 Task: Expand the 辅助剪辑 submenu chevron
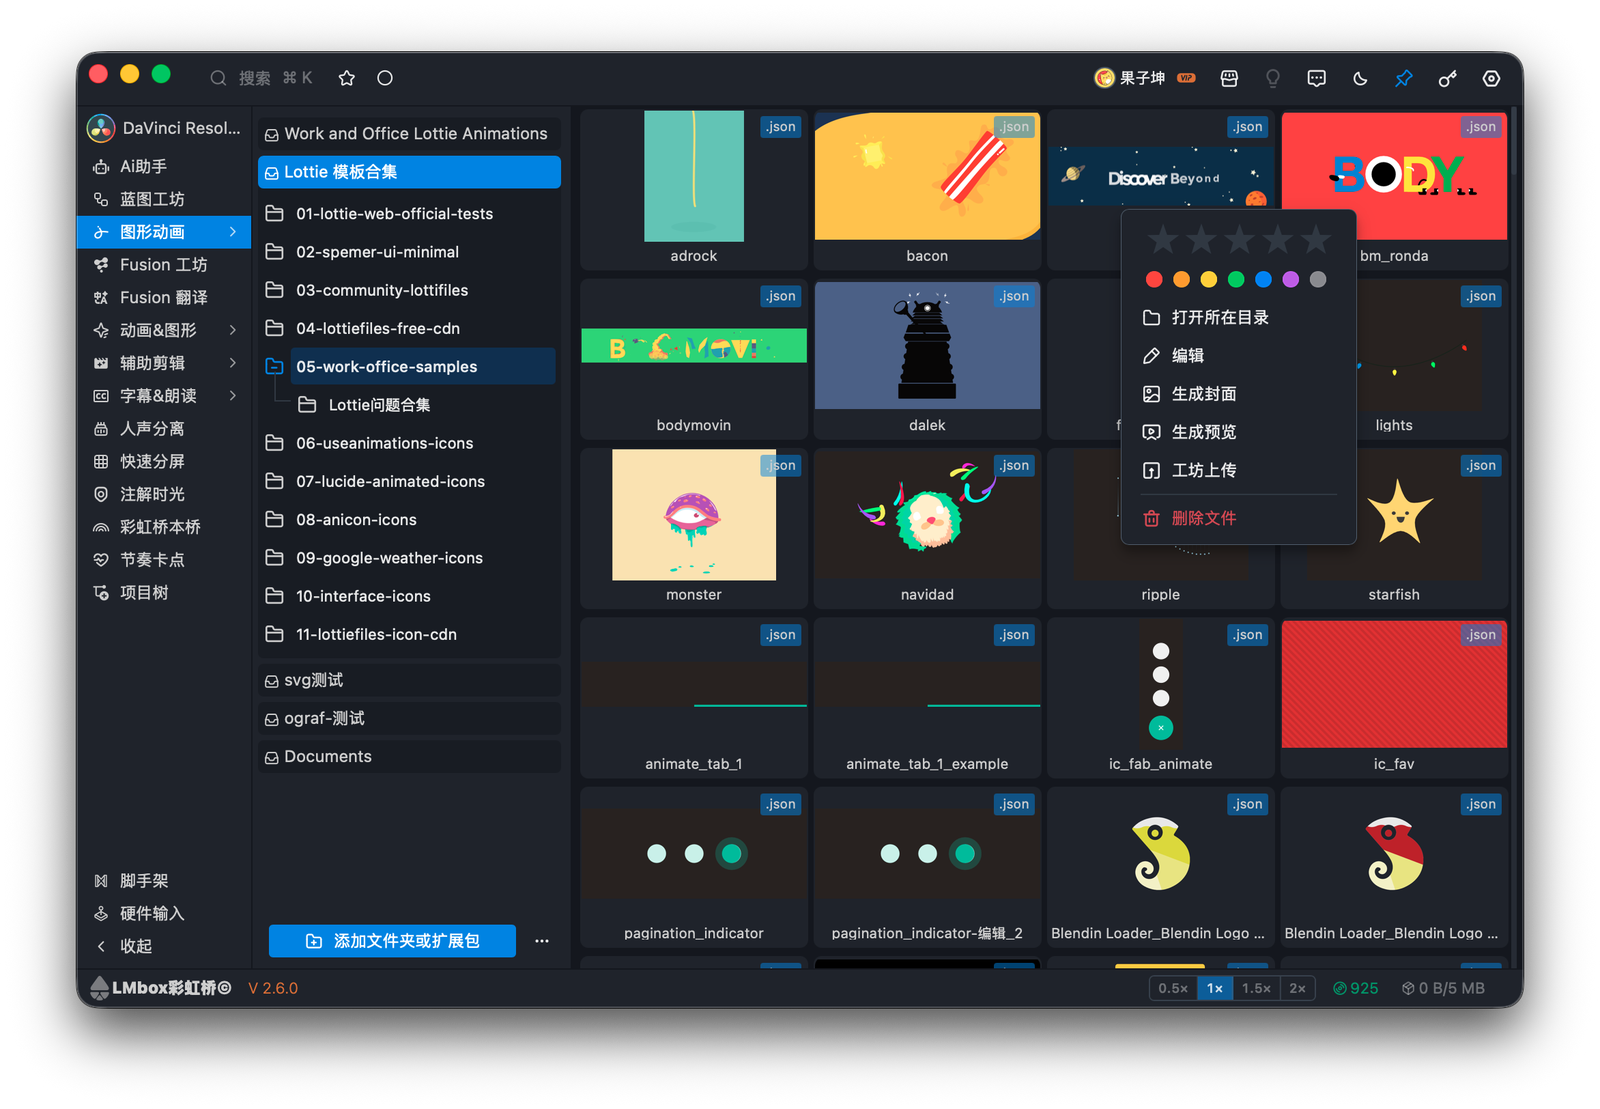[x=233, y=363]
